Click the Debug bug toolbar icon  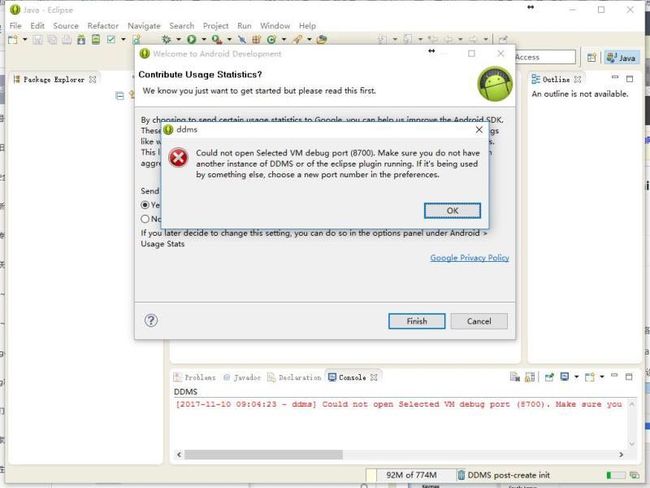coord(166,39)
